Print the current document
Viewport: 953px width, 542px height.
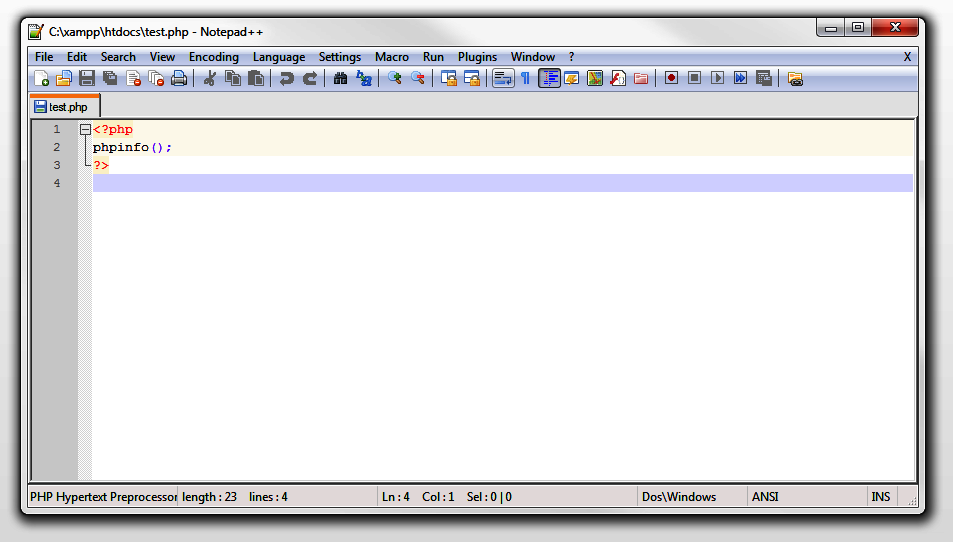179,79
